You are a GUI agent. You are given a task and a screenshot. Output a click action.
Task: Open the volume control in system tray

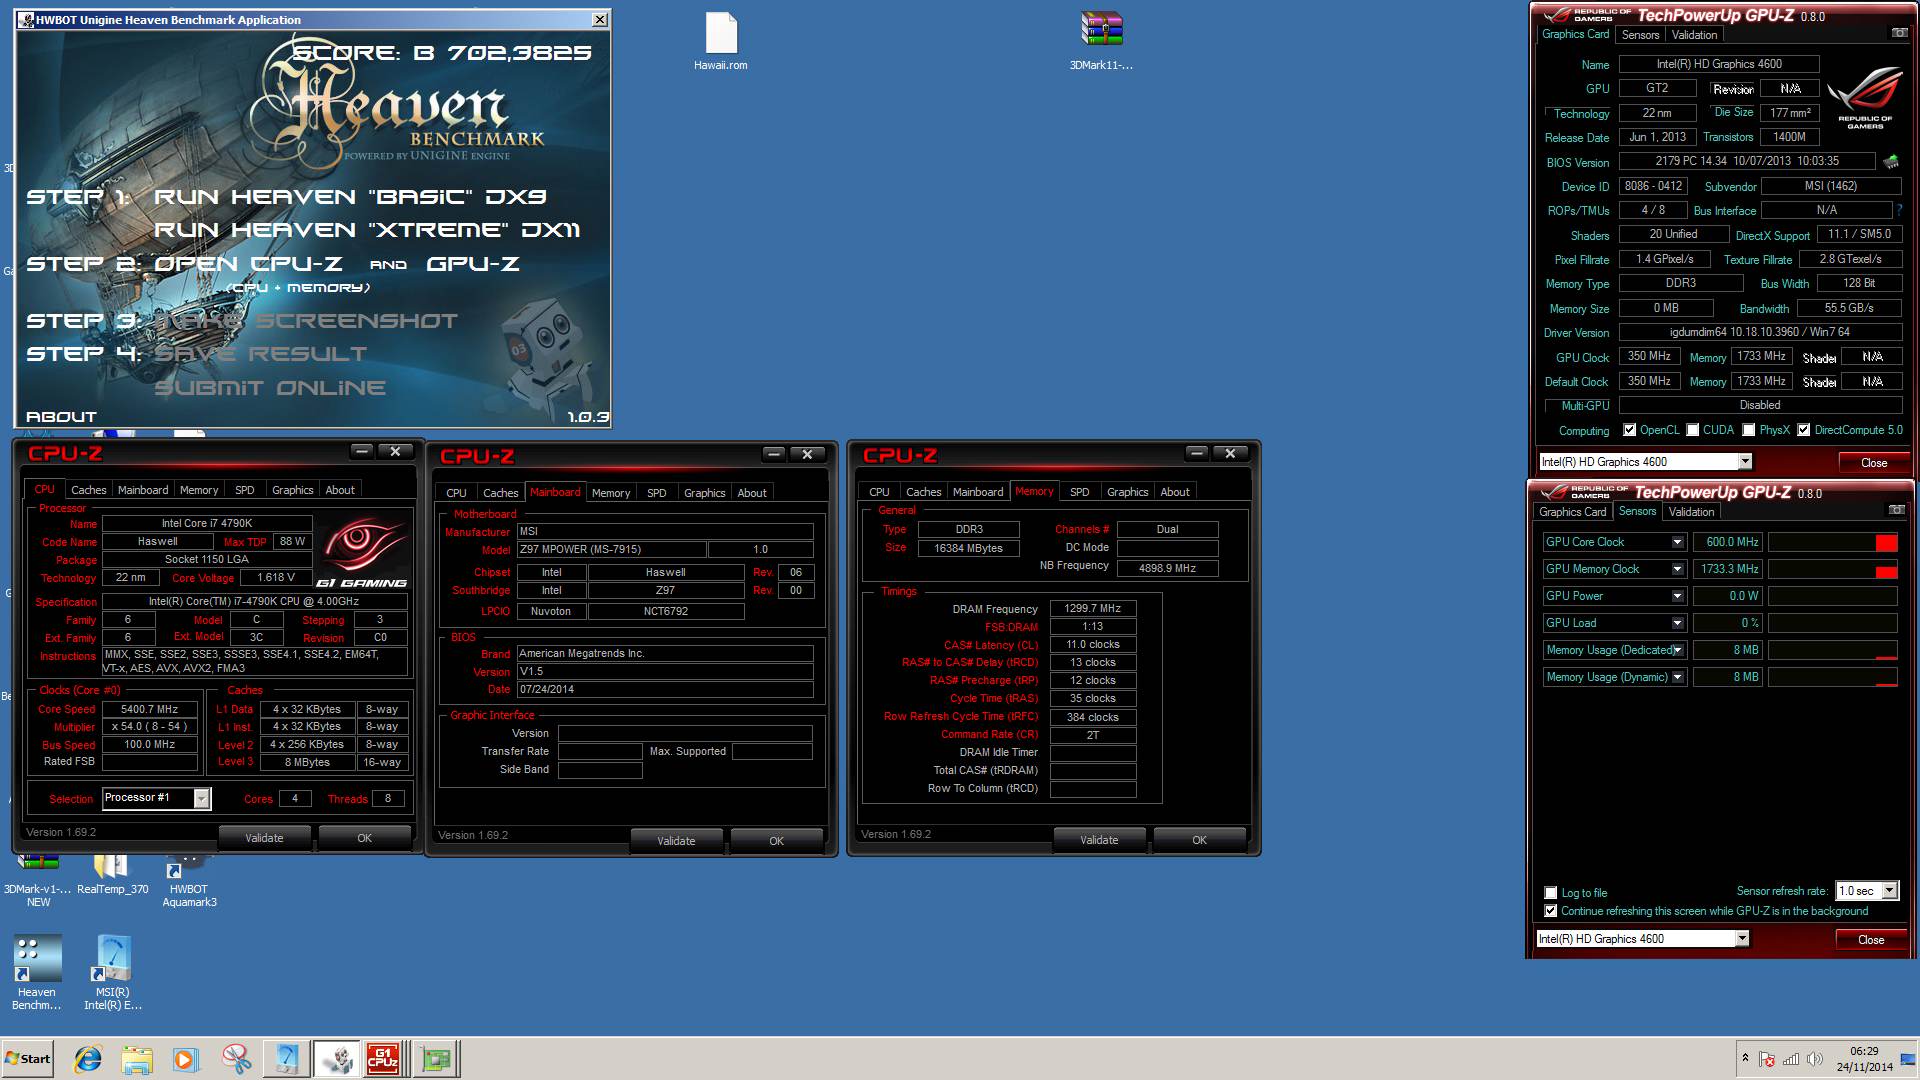point(1815,1059)
